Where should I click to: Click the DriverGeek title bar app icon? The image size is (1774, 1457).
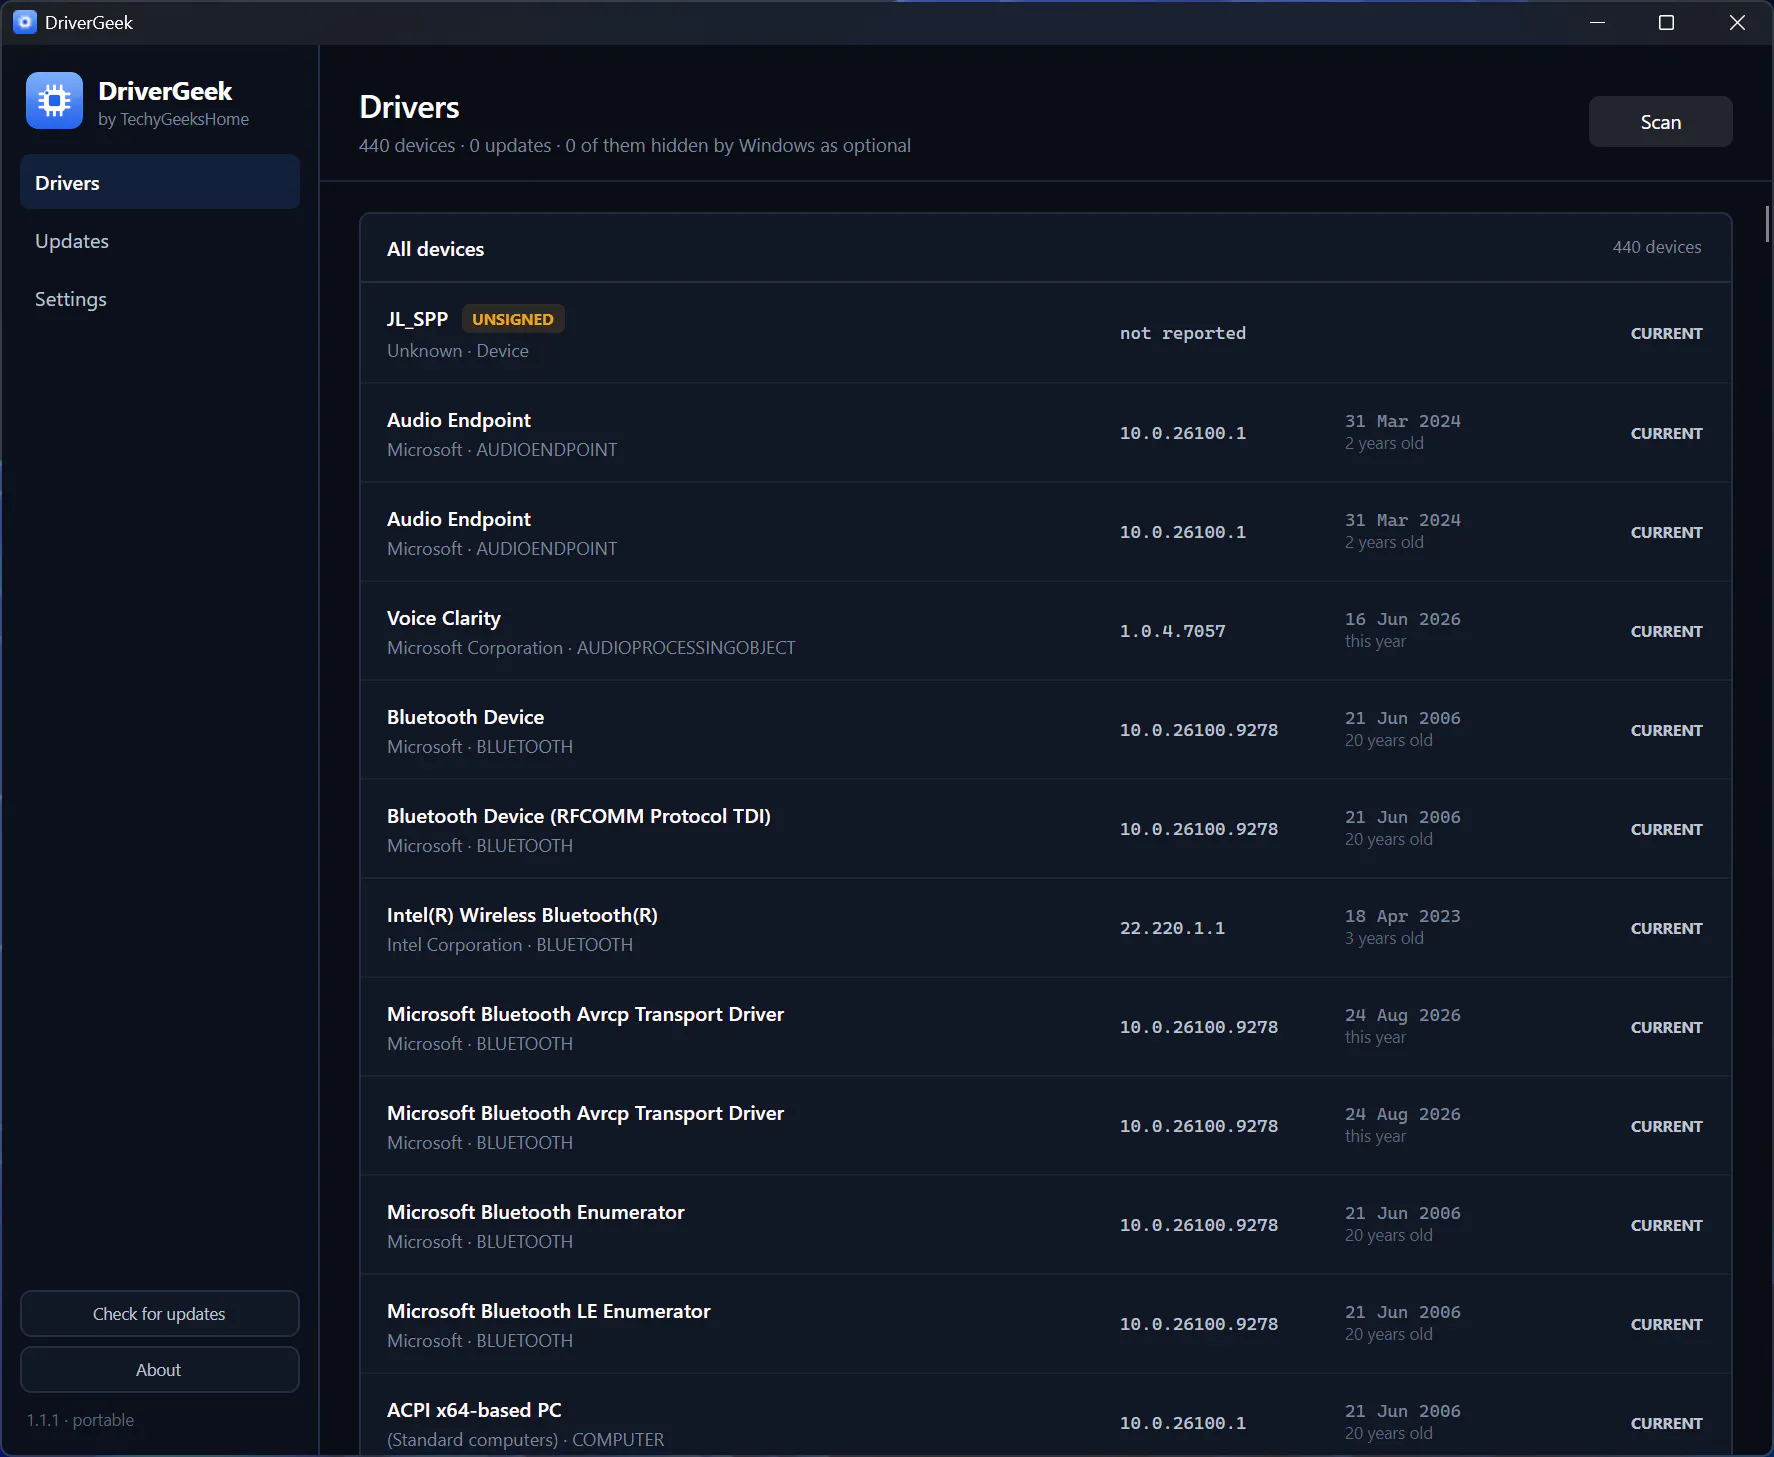click(25, 22)
